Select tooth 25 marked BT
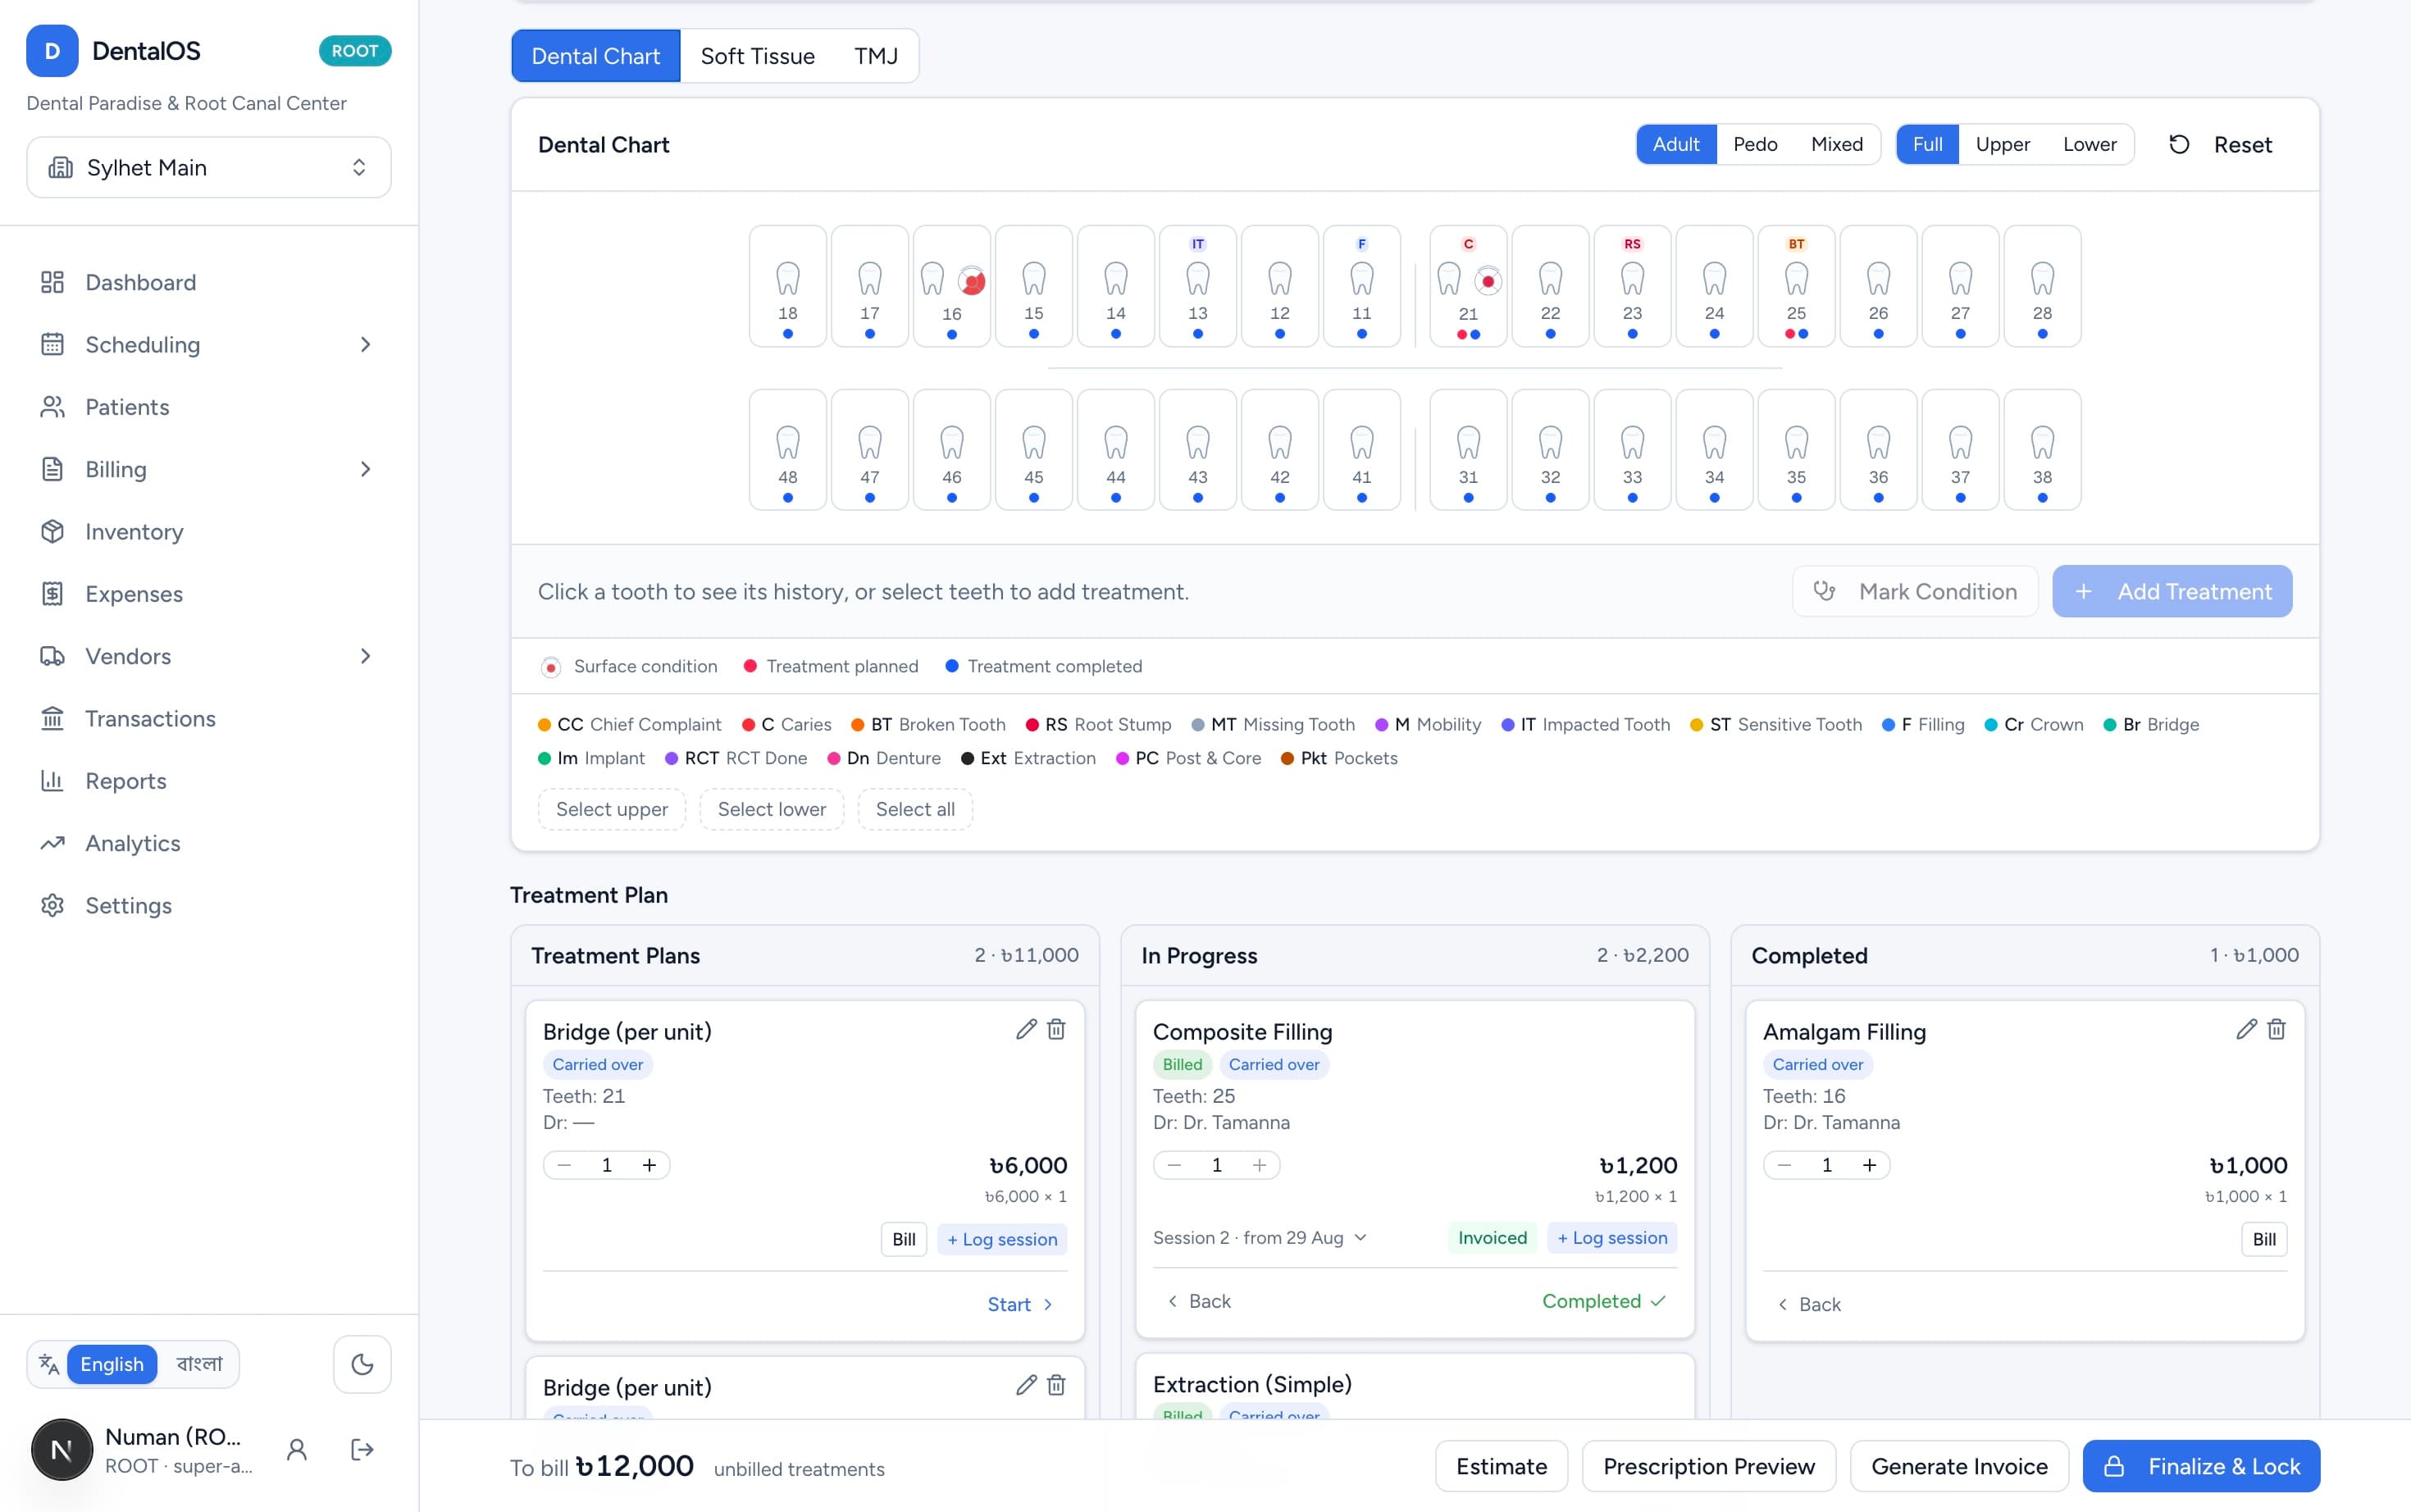Viewport: 2411px width, 1512px height. coord(1796,286)
